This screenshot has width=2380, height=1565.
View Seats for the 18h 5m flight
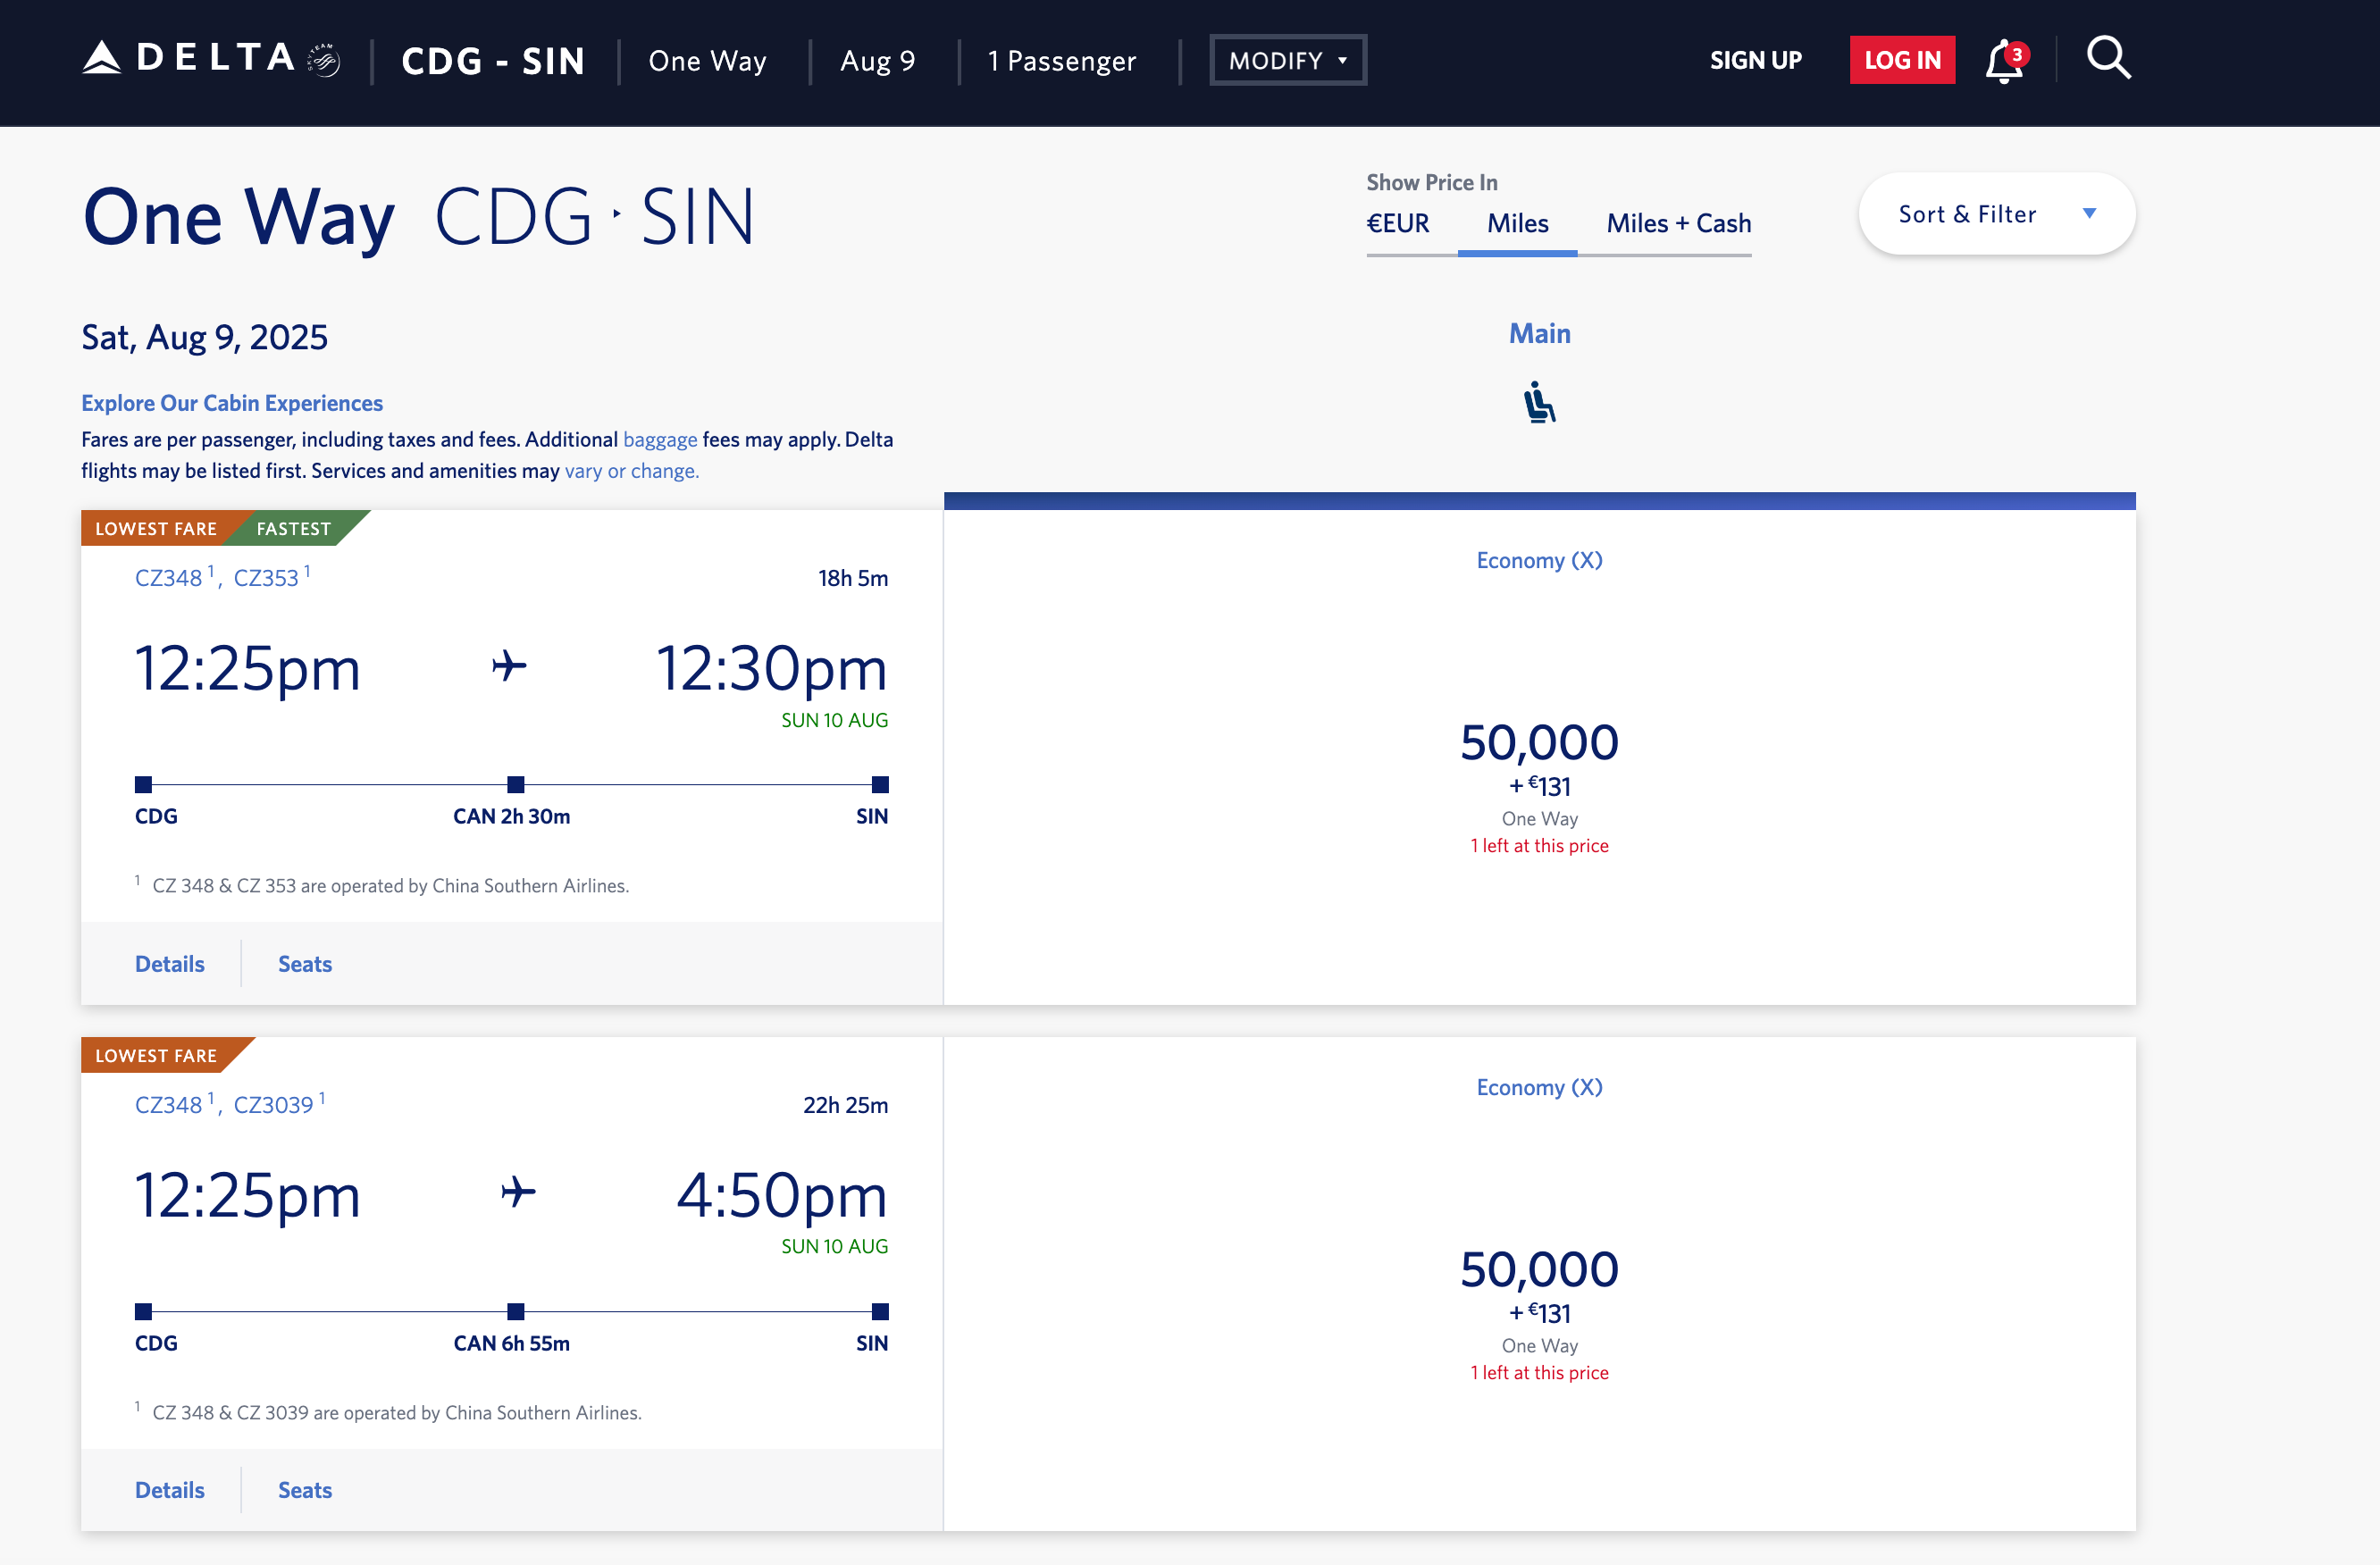305,964
